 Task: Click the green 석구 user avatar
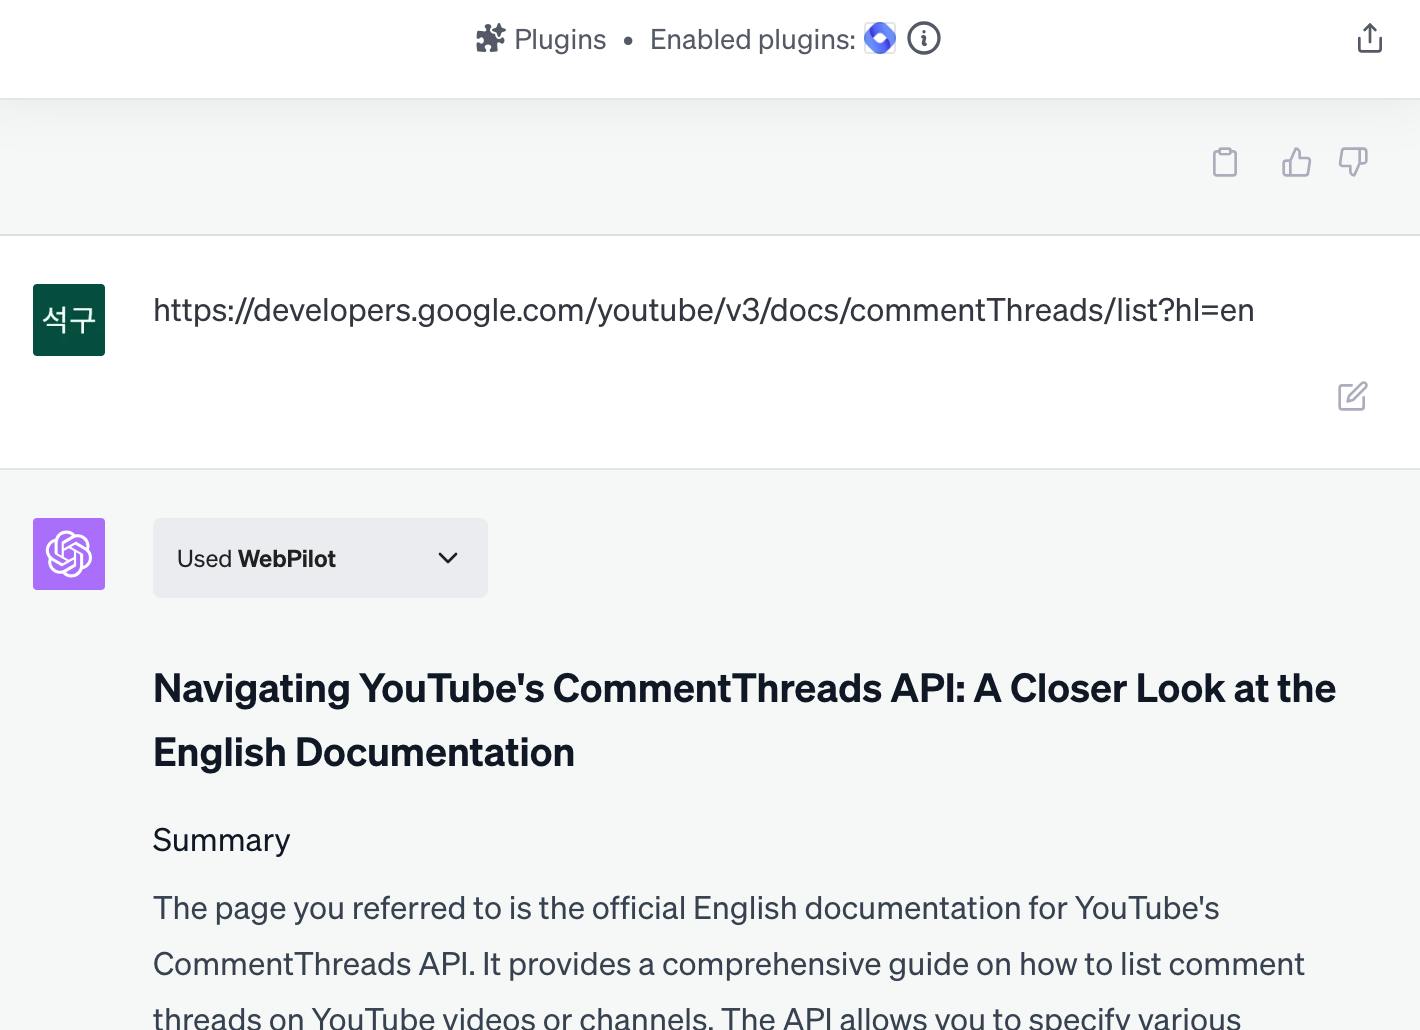point(69,320)
